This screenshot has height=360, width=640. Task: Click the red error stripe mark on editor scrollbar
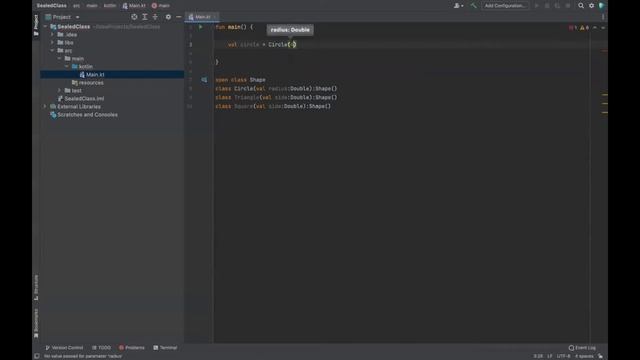(604, 51)
